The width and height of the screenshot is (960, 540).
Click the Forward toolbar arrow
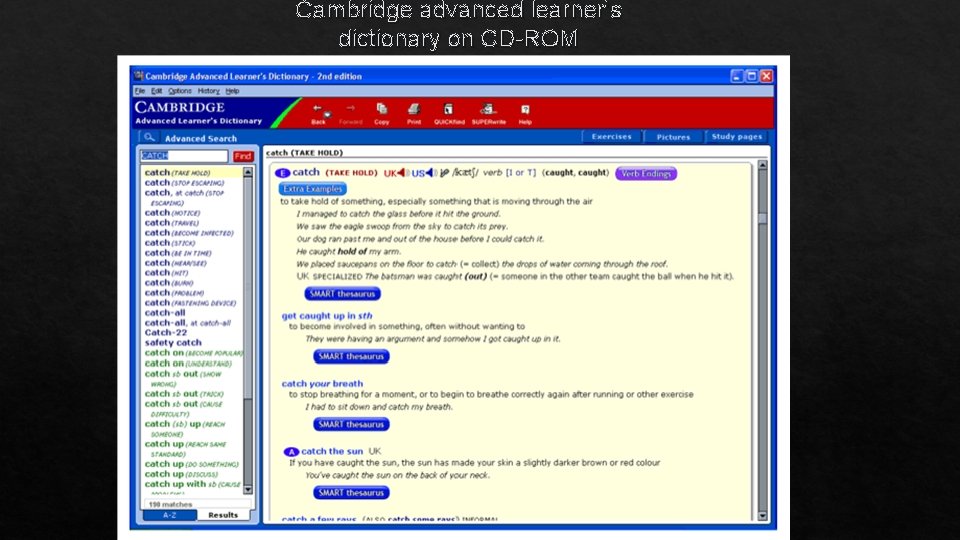tap(350, 113)
